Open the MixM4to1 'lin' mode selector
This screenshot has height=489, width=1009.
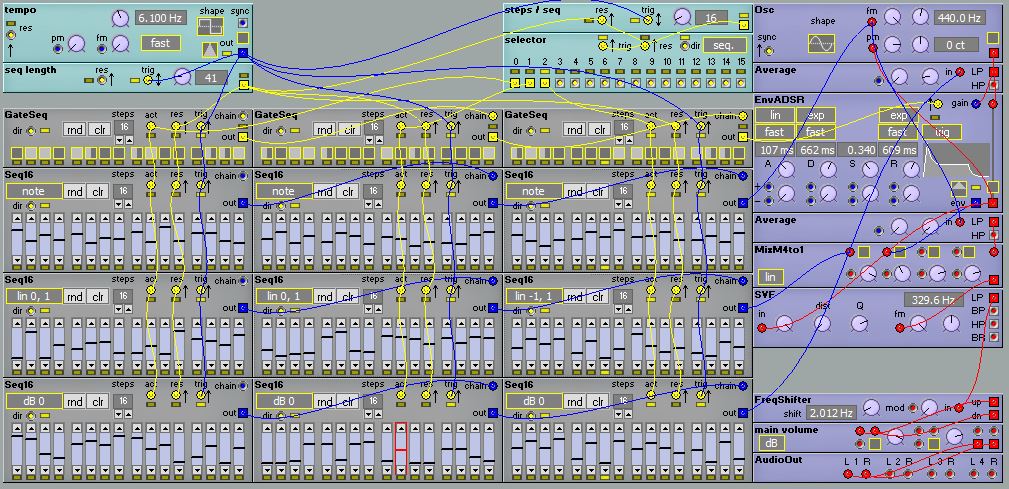(770, 277)
